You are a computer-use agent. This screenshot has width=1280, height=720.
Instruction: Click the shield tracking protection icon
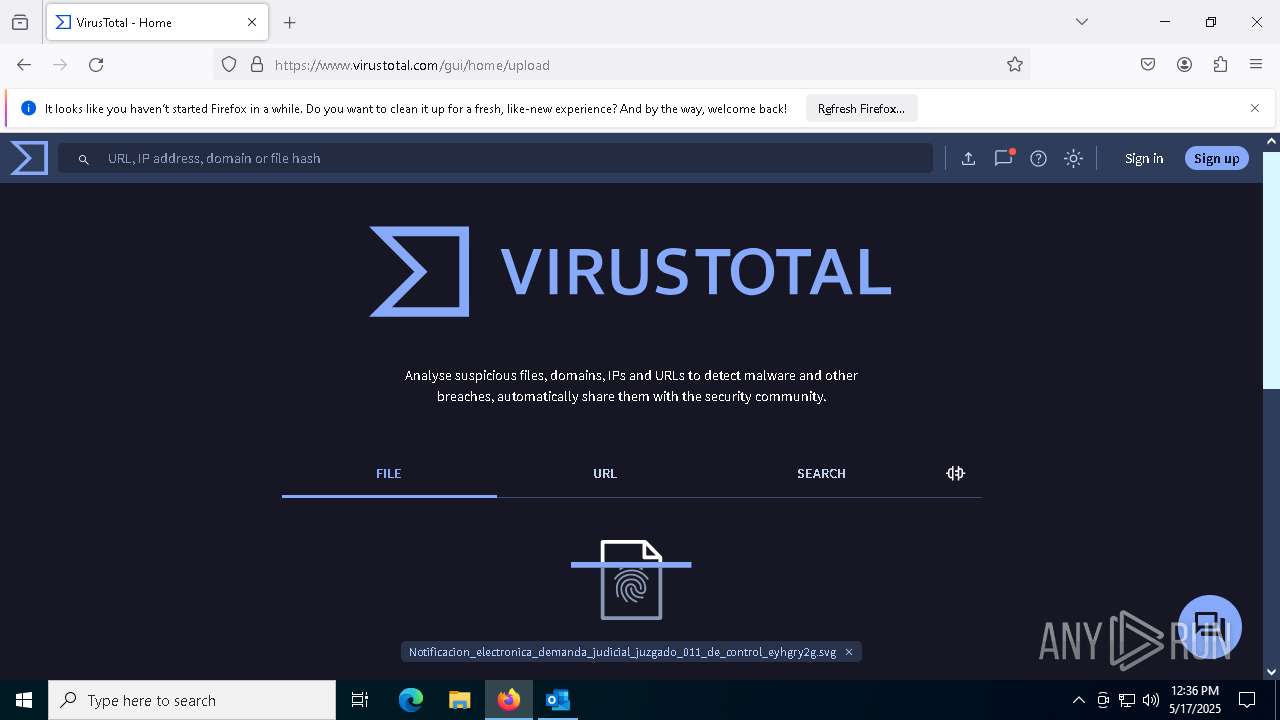[x=229, y=65]
